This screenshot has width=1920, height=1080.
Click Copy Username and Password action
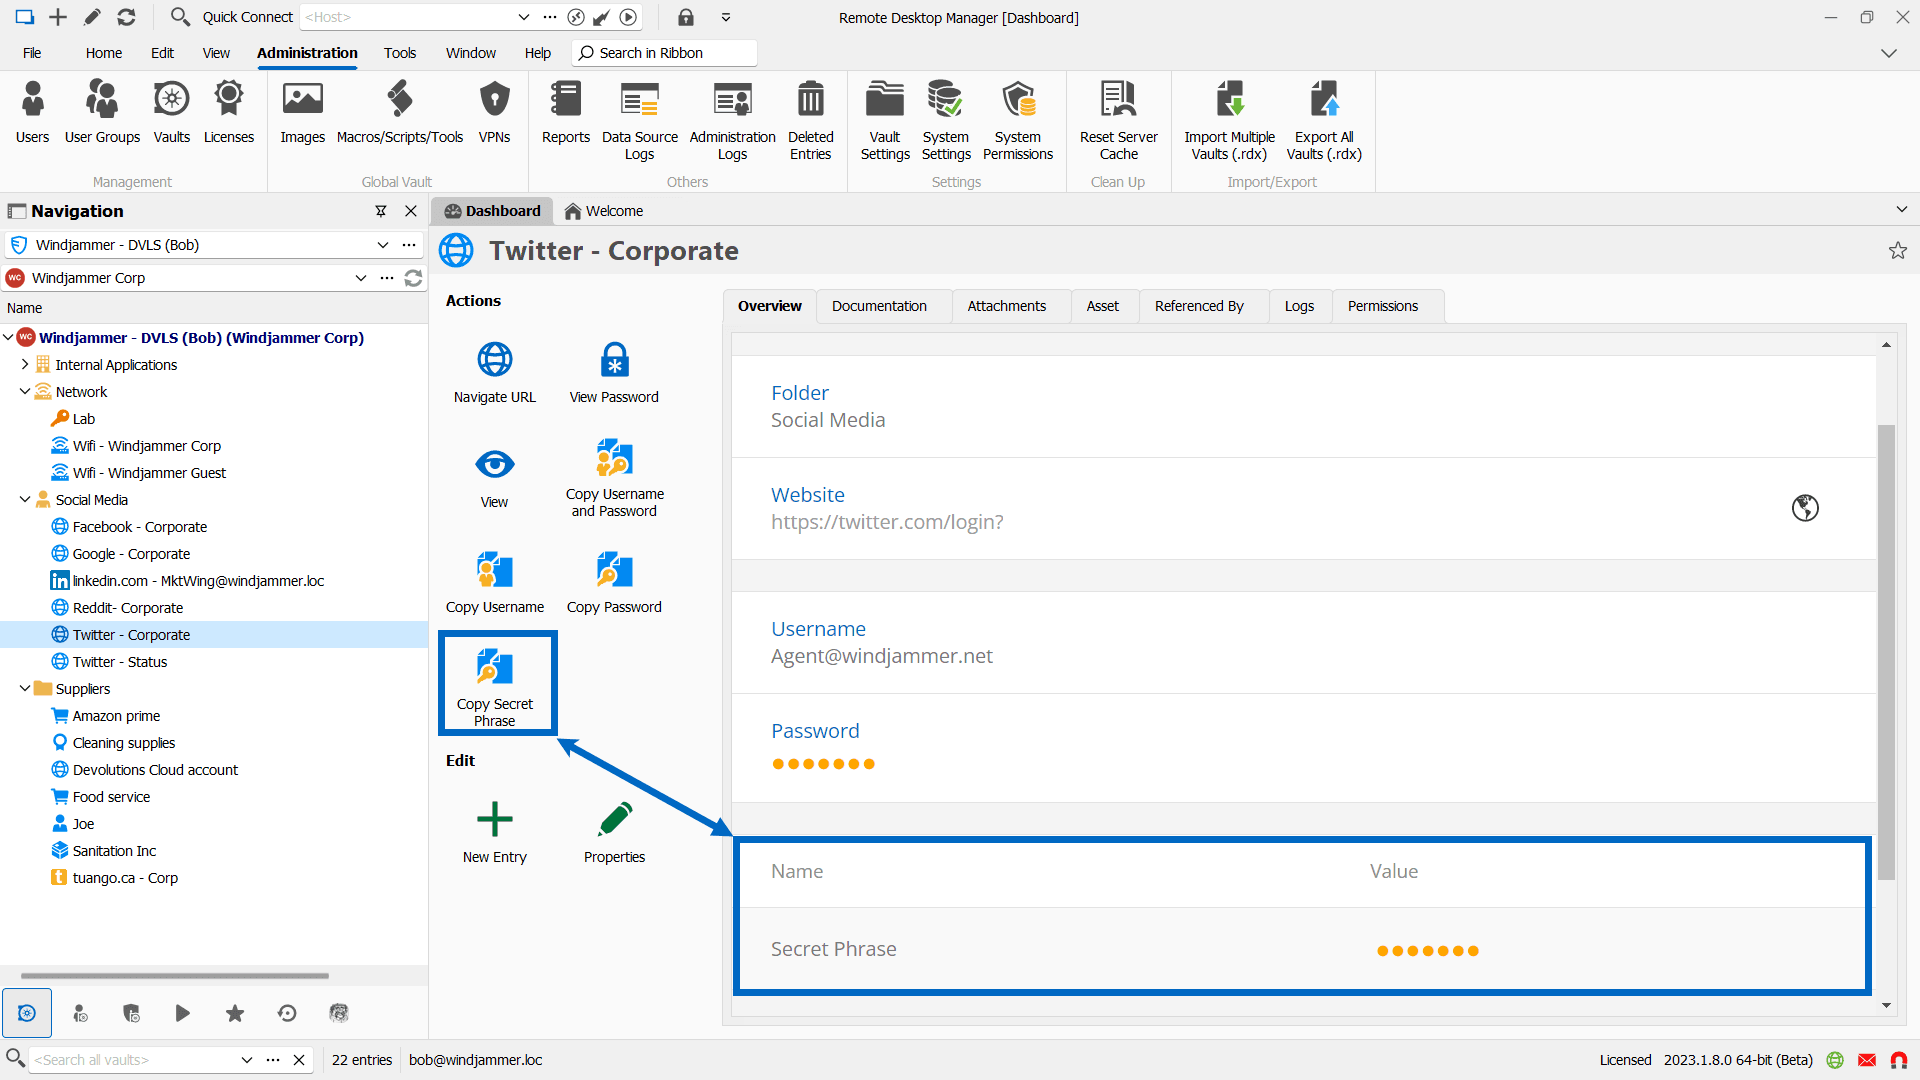click(x=614, y=478)
